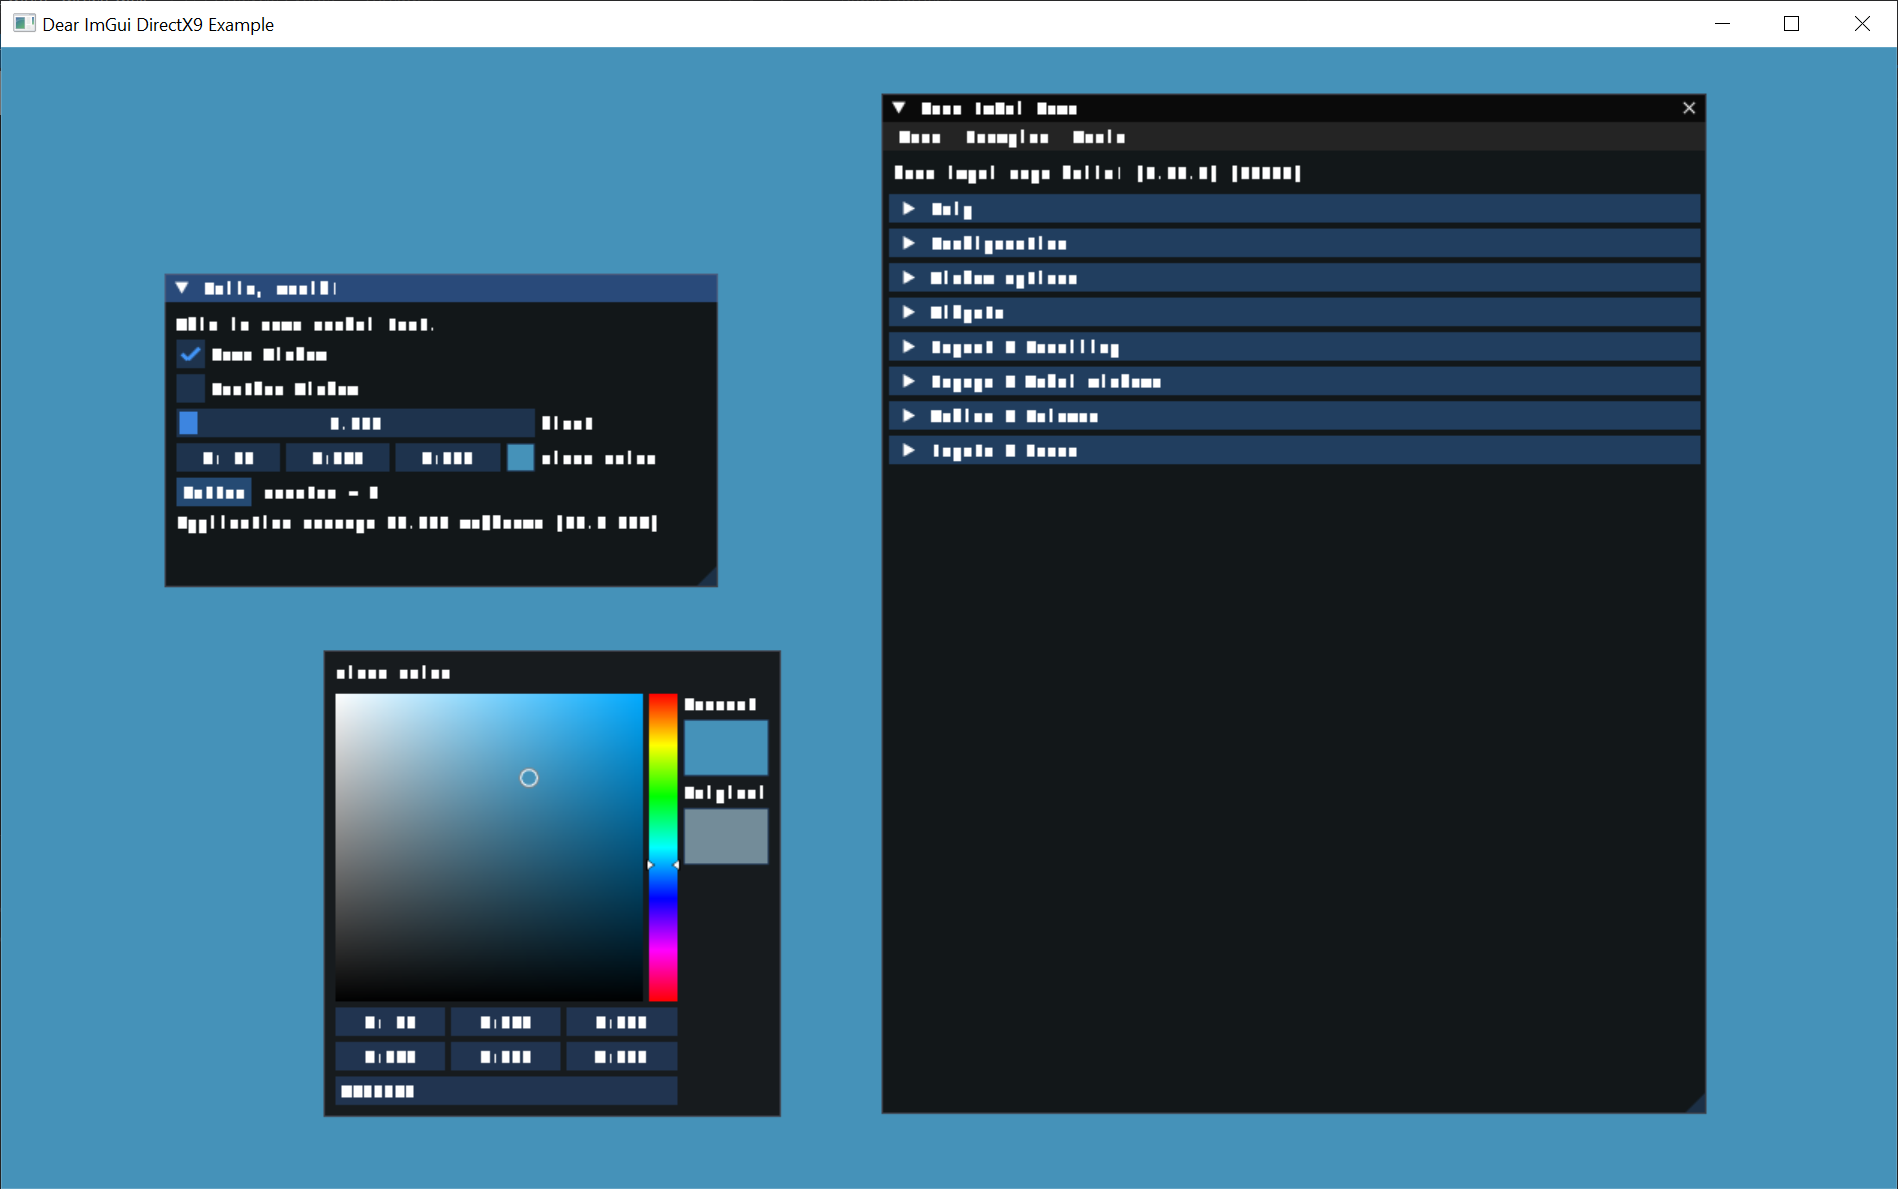The height and width of the screenshot is (1189, 1898).
Task: Click the Button next to the counter text
Action: click(214, 492)
